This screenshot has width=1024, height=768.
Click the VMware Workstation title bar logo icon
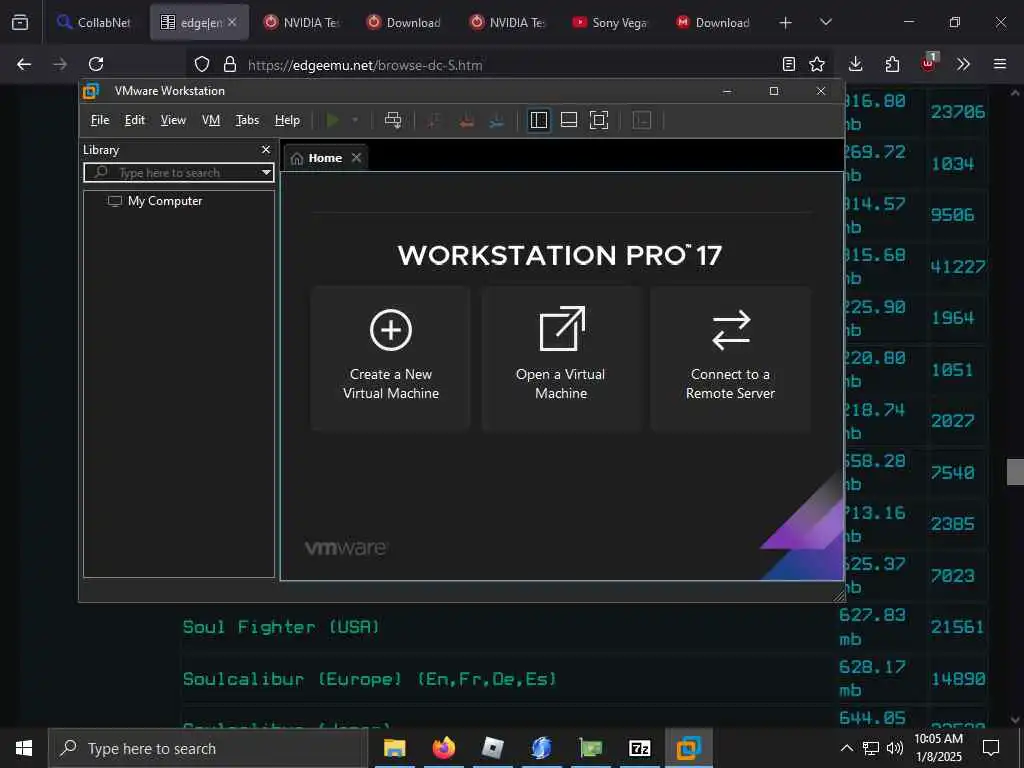coord(91,91)
